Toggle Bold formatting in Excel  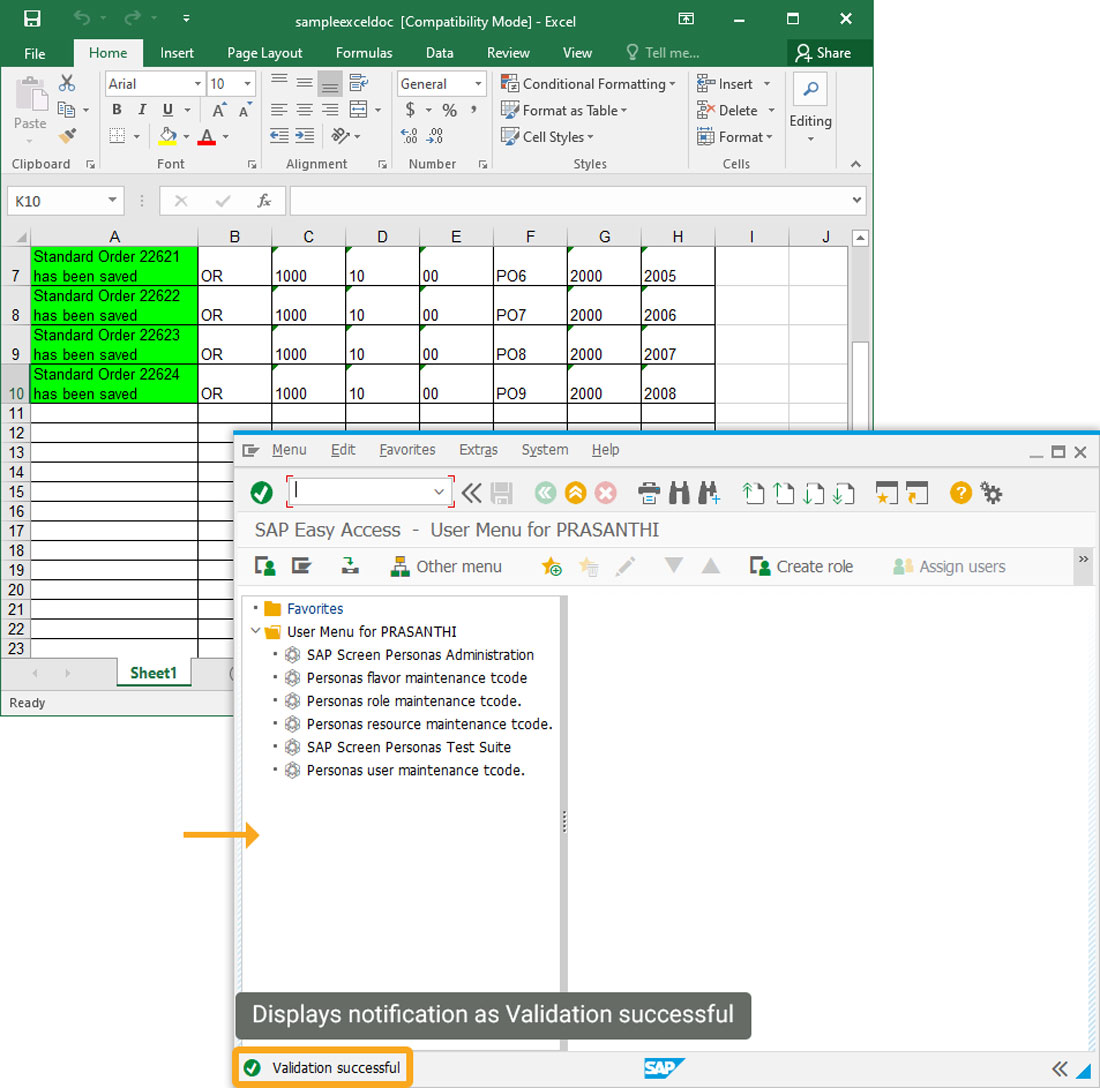point(116,109)
